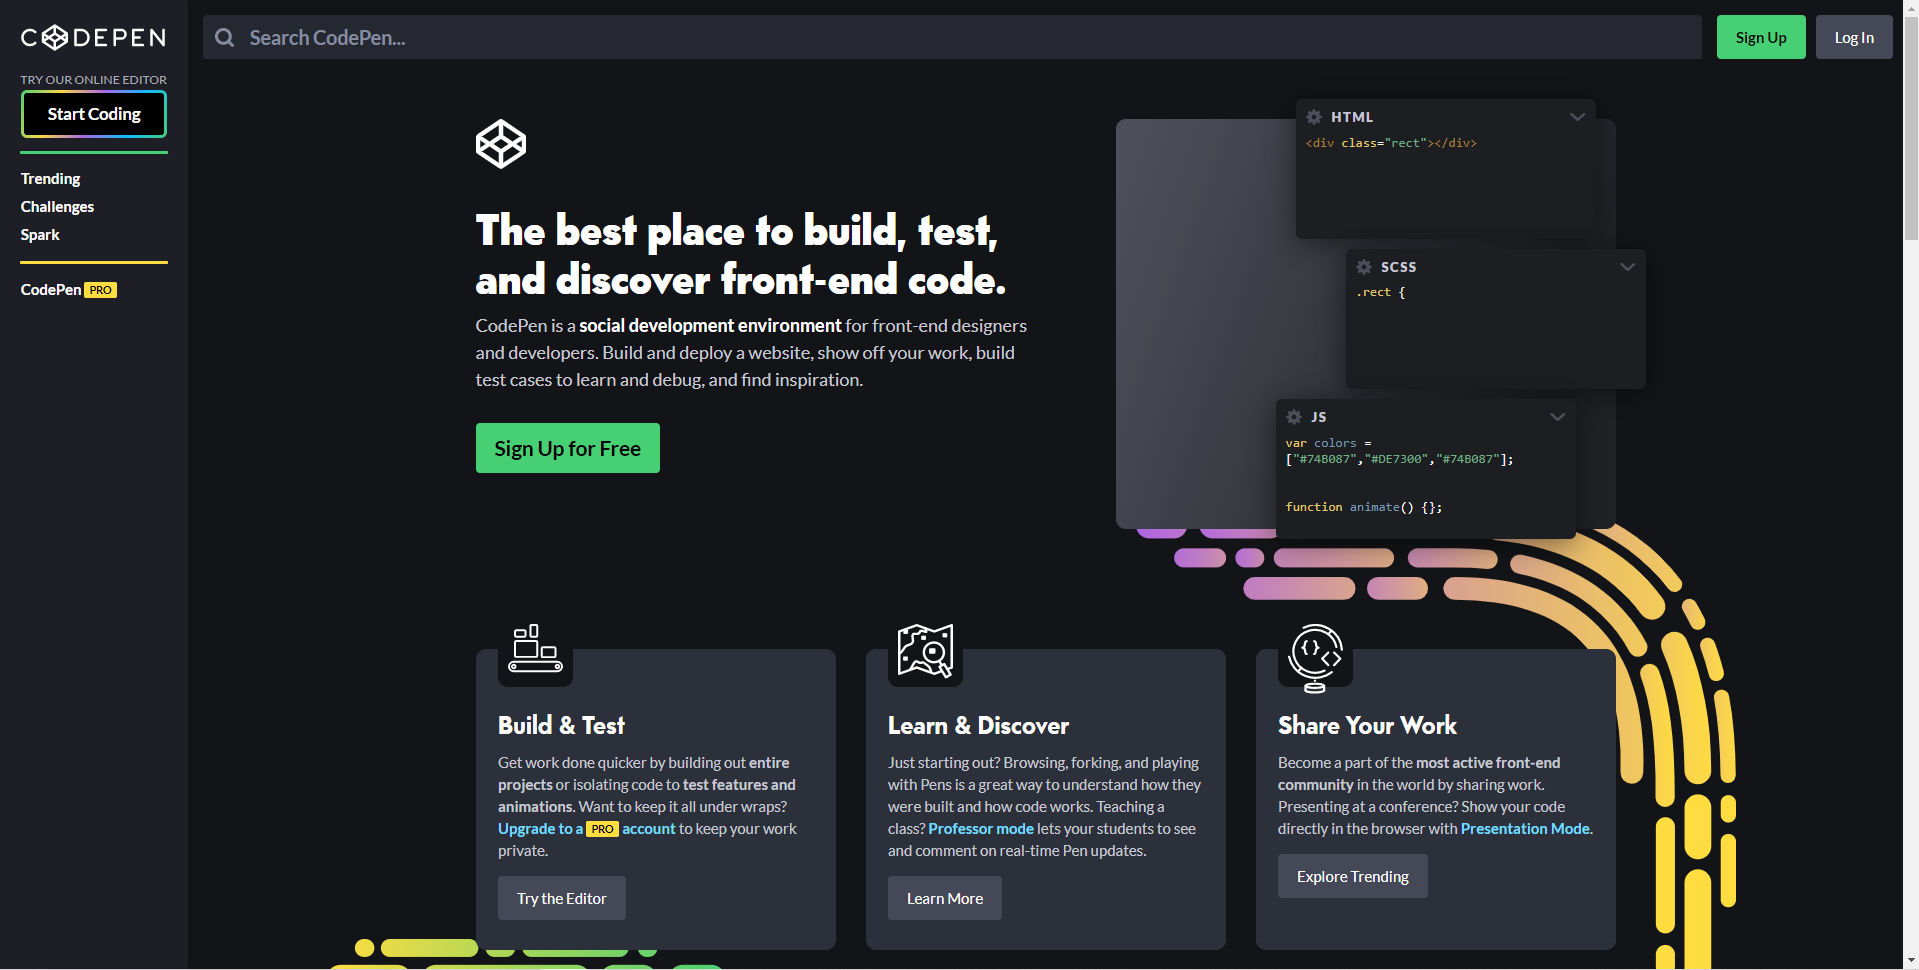Viewport: 1919px width, 970px height.
Task: Open CodePen PRO sidebar link
Action: pyautogui.click(x=68, y=290)
